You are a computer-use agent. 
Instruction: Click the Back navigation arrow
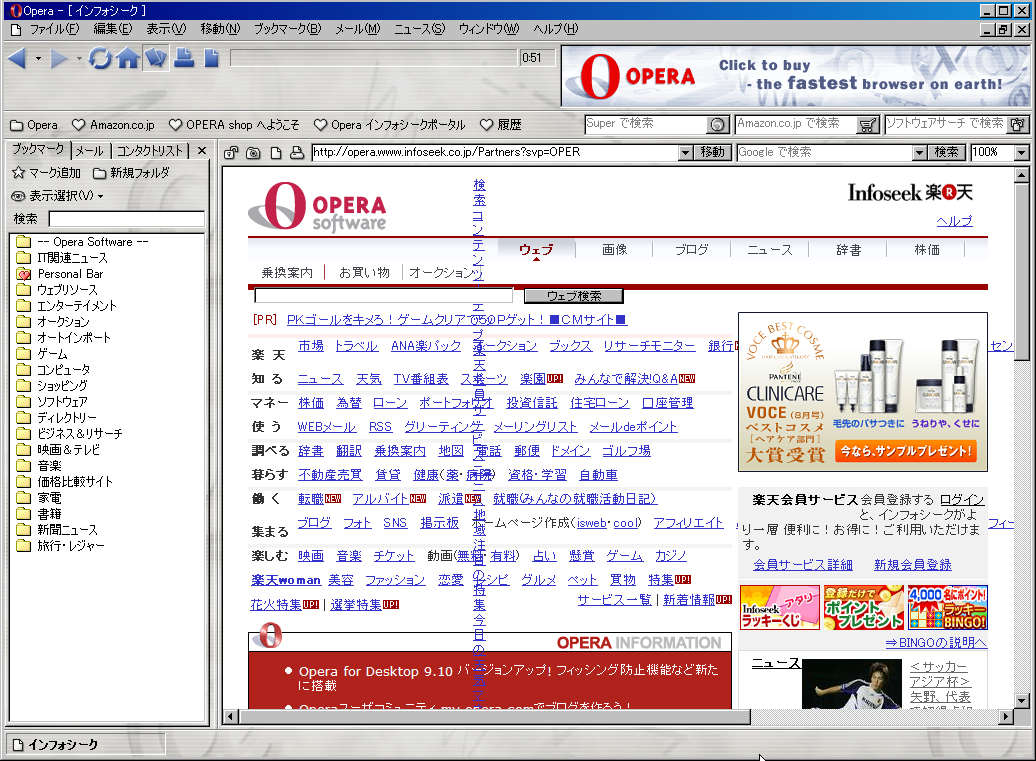click(17, 58)
